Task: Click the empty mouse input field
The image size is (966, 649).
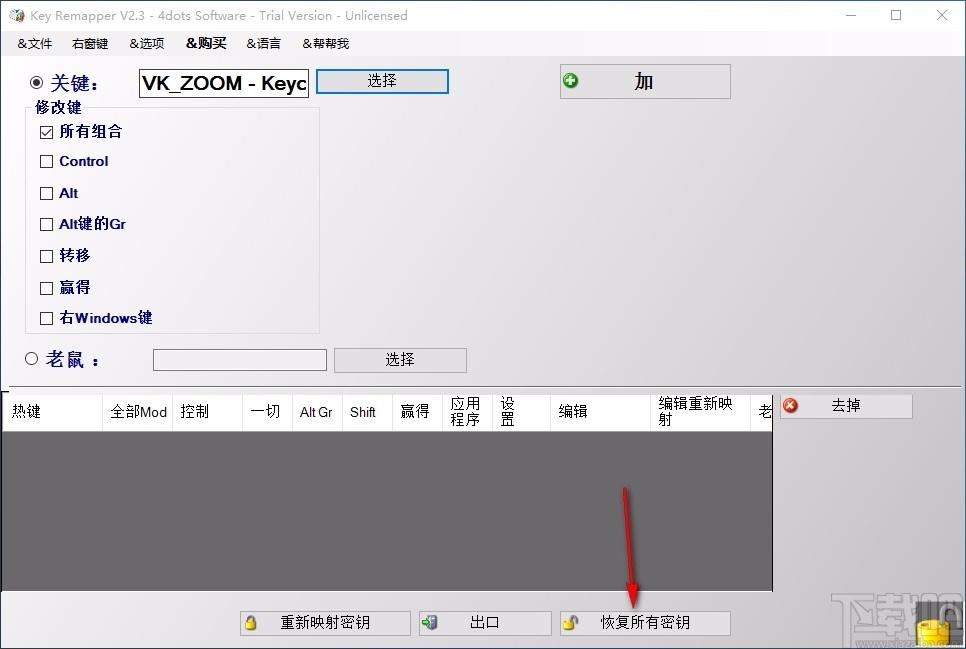Action: pyautogui.click(x=240, y=360)
